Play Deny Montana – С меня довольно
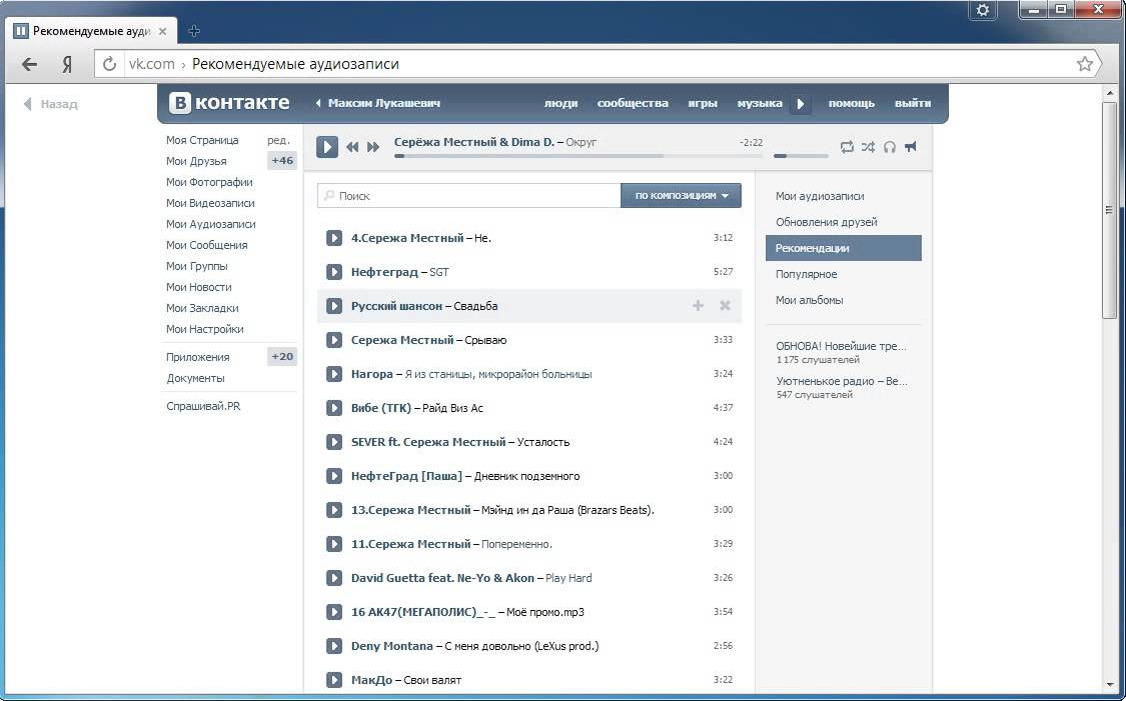Screen dimensions: 1126x701 pyautogui.click(x=334, y=646)
